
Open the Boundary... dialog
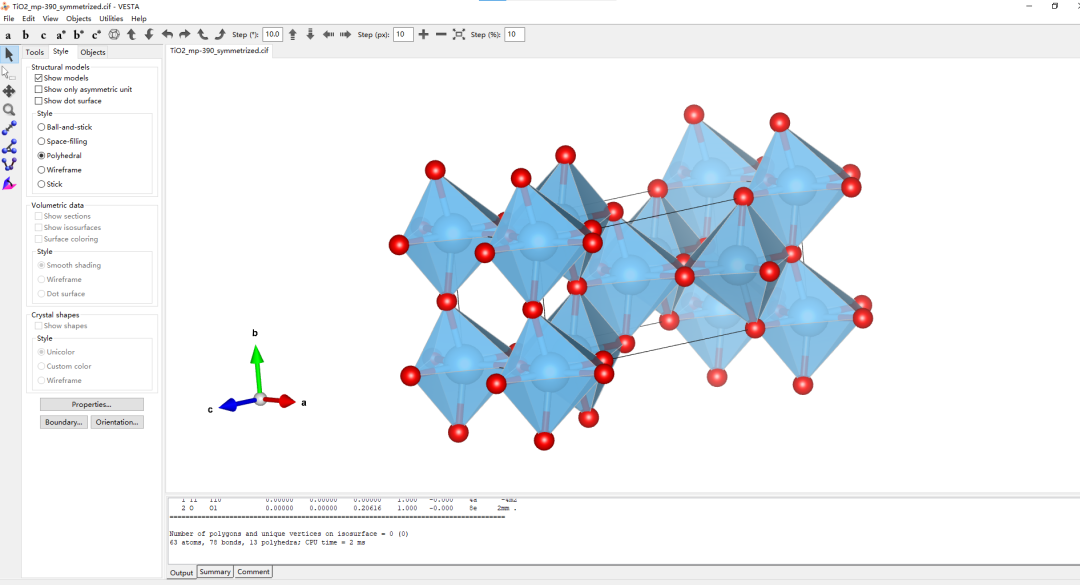coord(64,422)
